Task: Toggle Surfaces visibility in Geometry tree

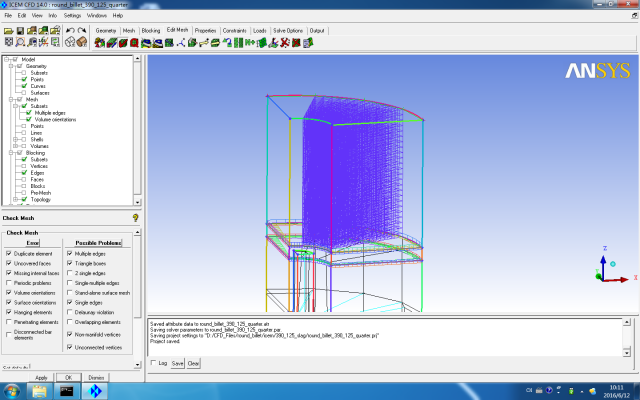Action: [x=25, y=93]
